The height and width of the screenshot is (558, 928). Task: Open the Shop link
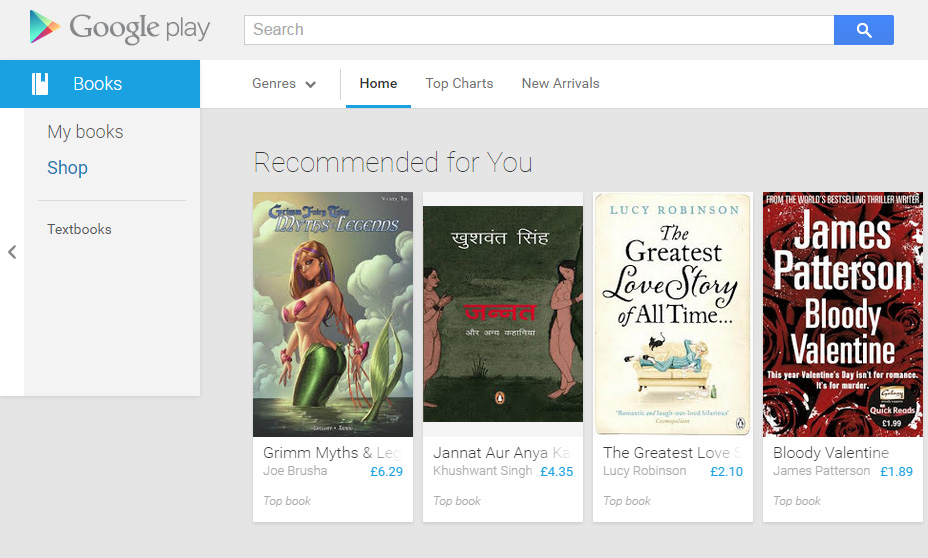[x=67, y=167]
